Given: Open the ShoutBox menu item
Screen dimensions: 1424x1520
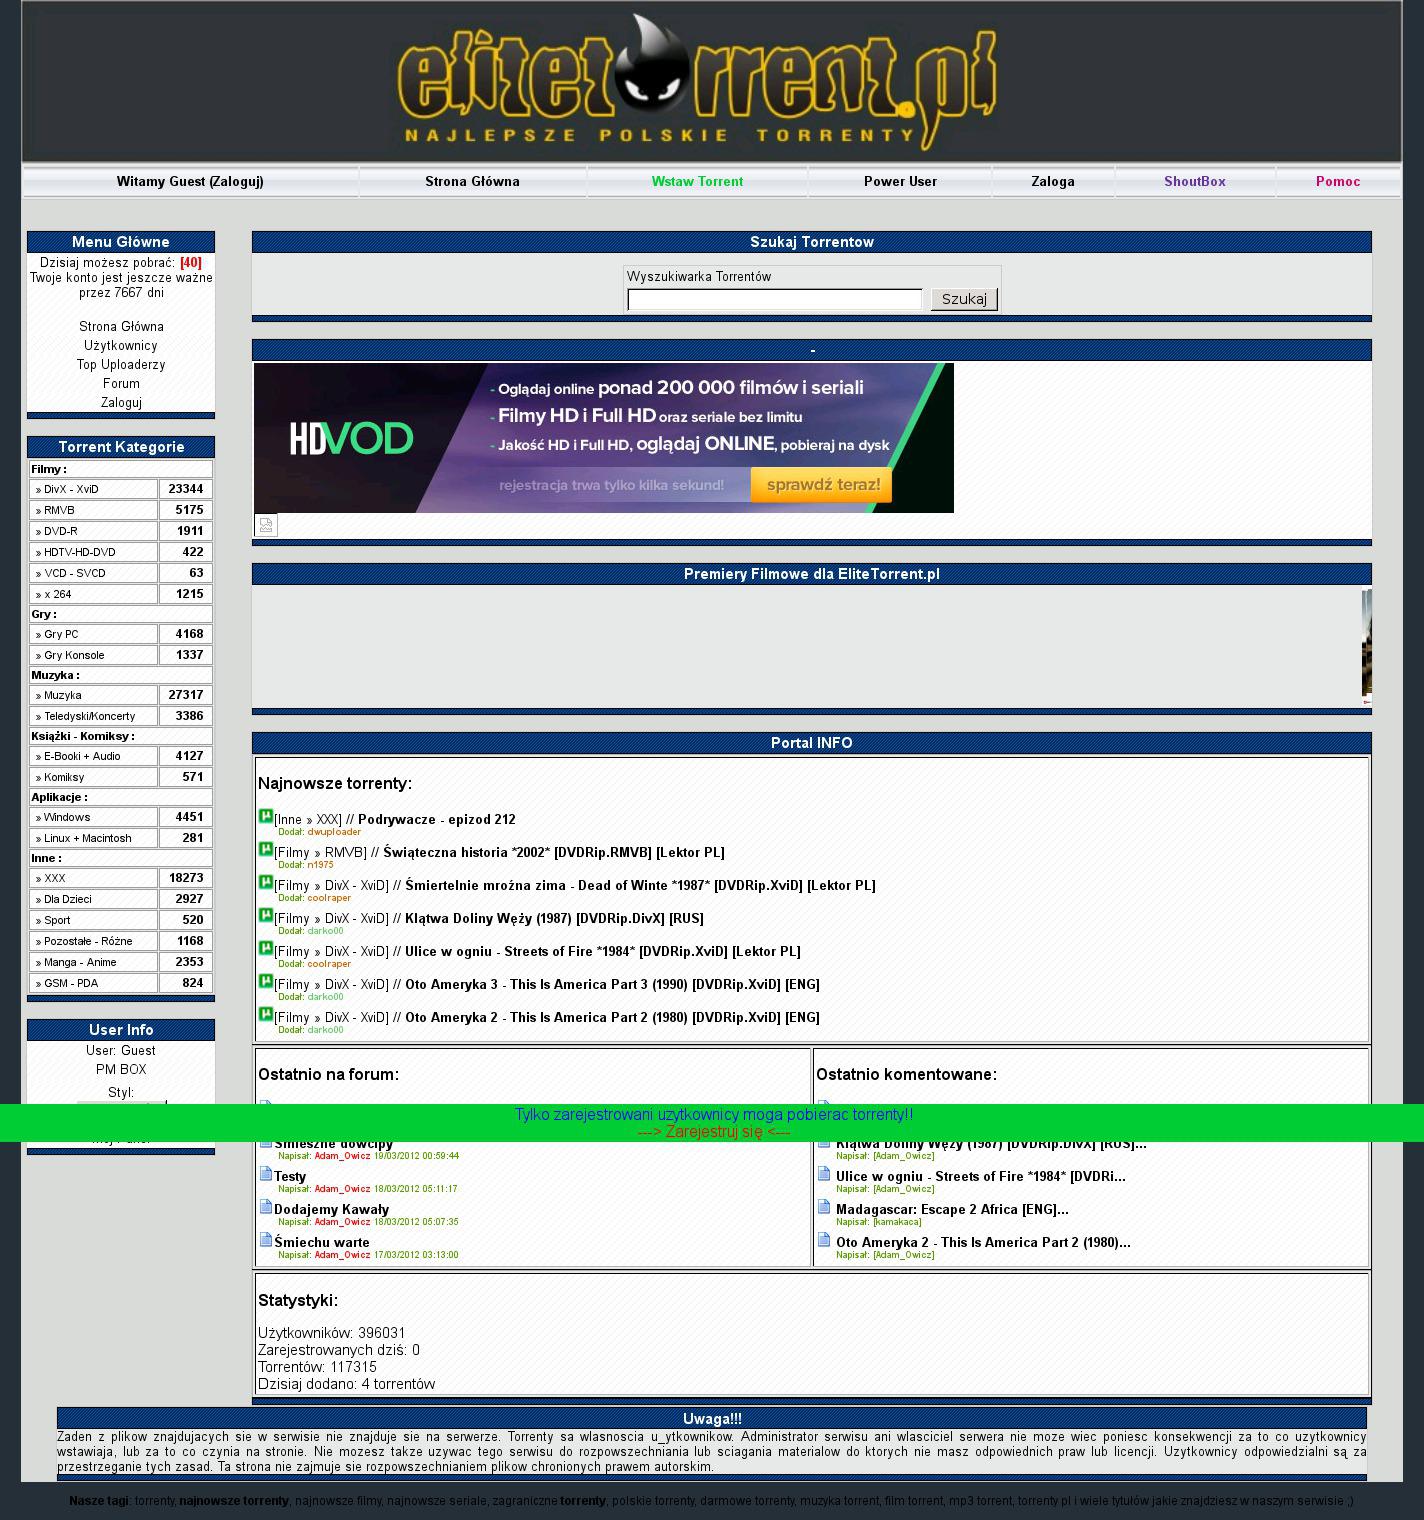Looking at the screenshot, I should pos(1194,182).
